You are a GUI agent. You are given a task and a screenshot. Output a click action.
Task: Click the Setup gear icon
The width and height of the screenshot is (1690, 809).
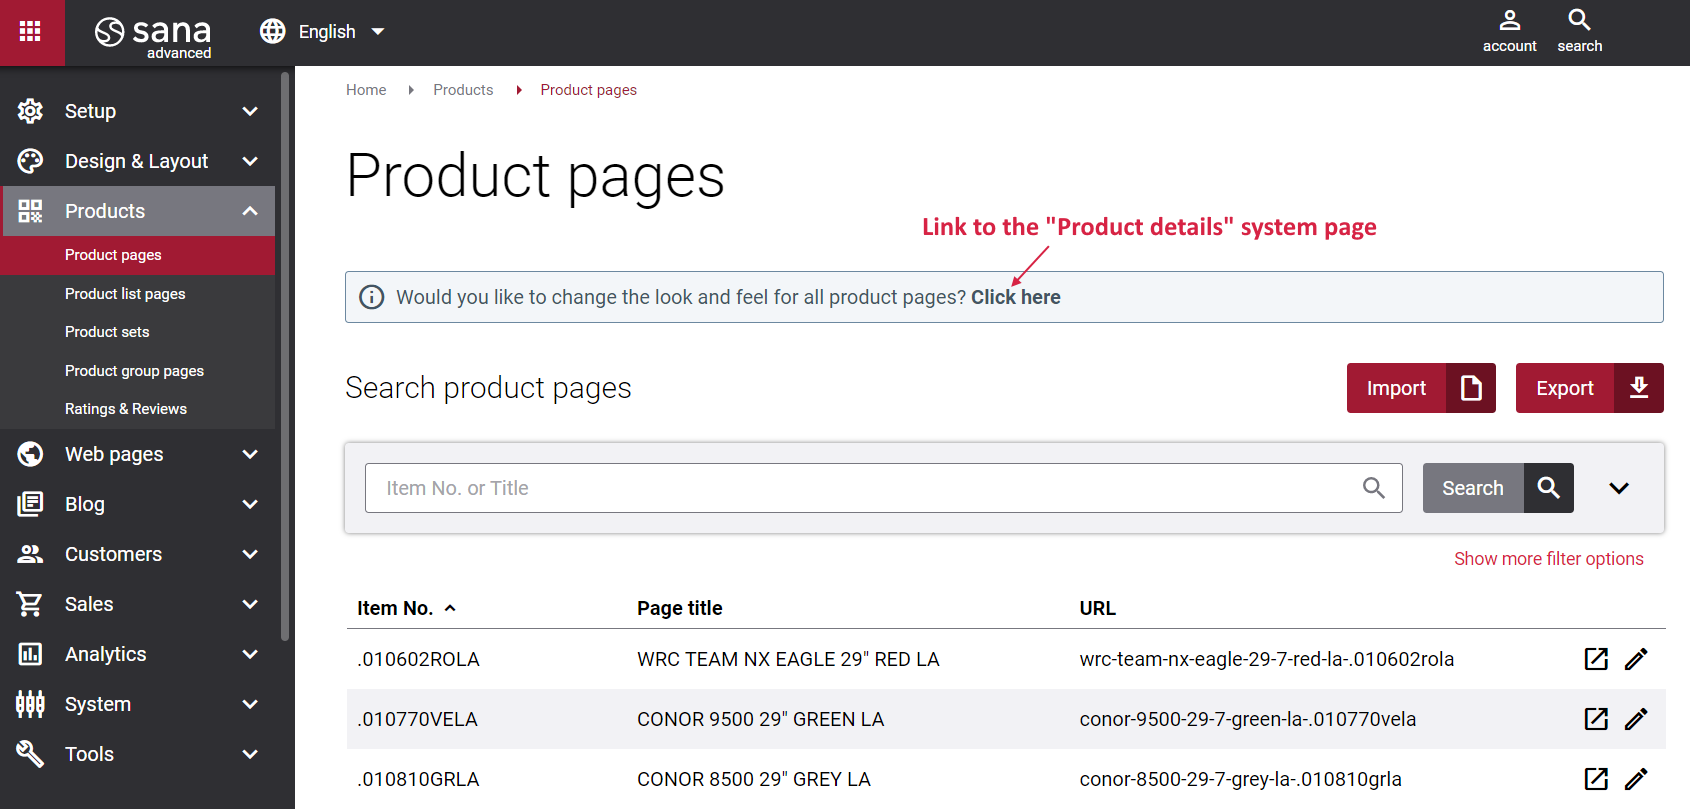click(30, 111)
